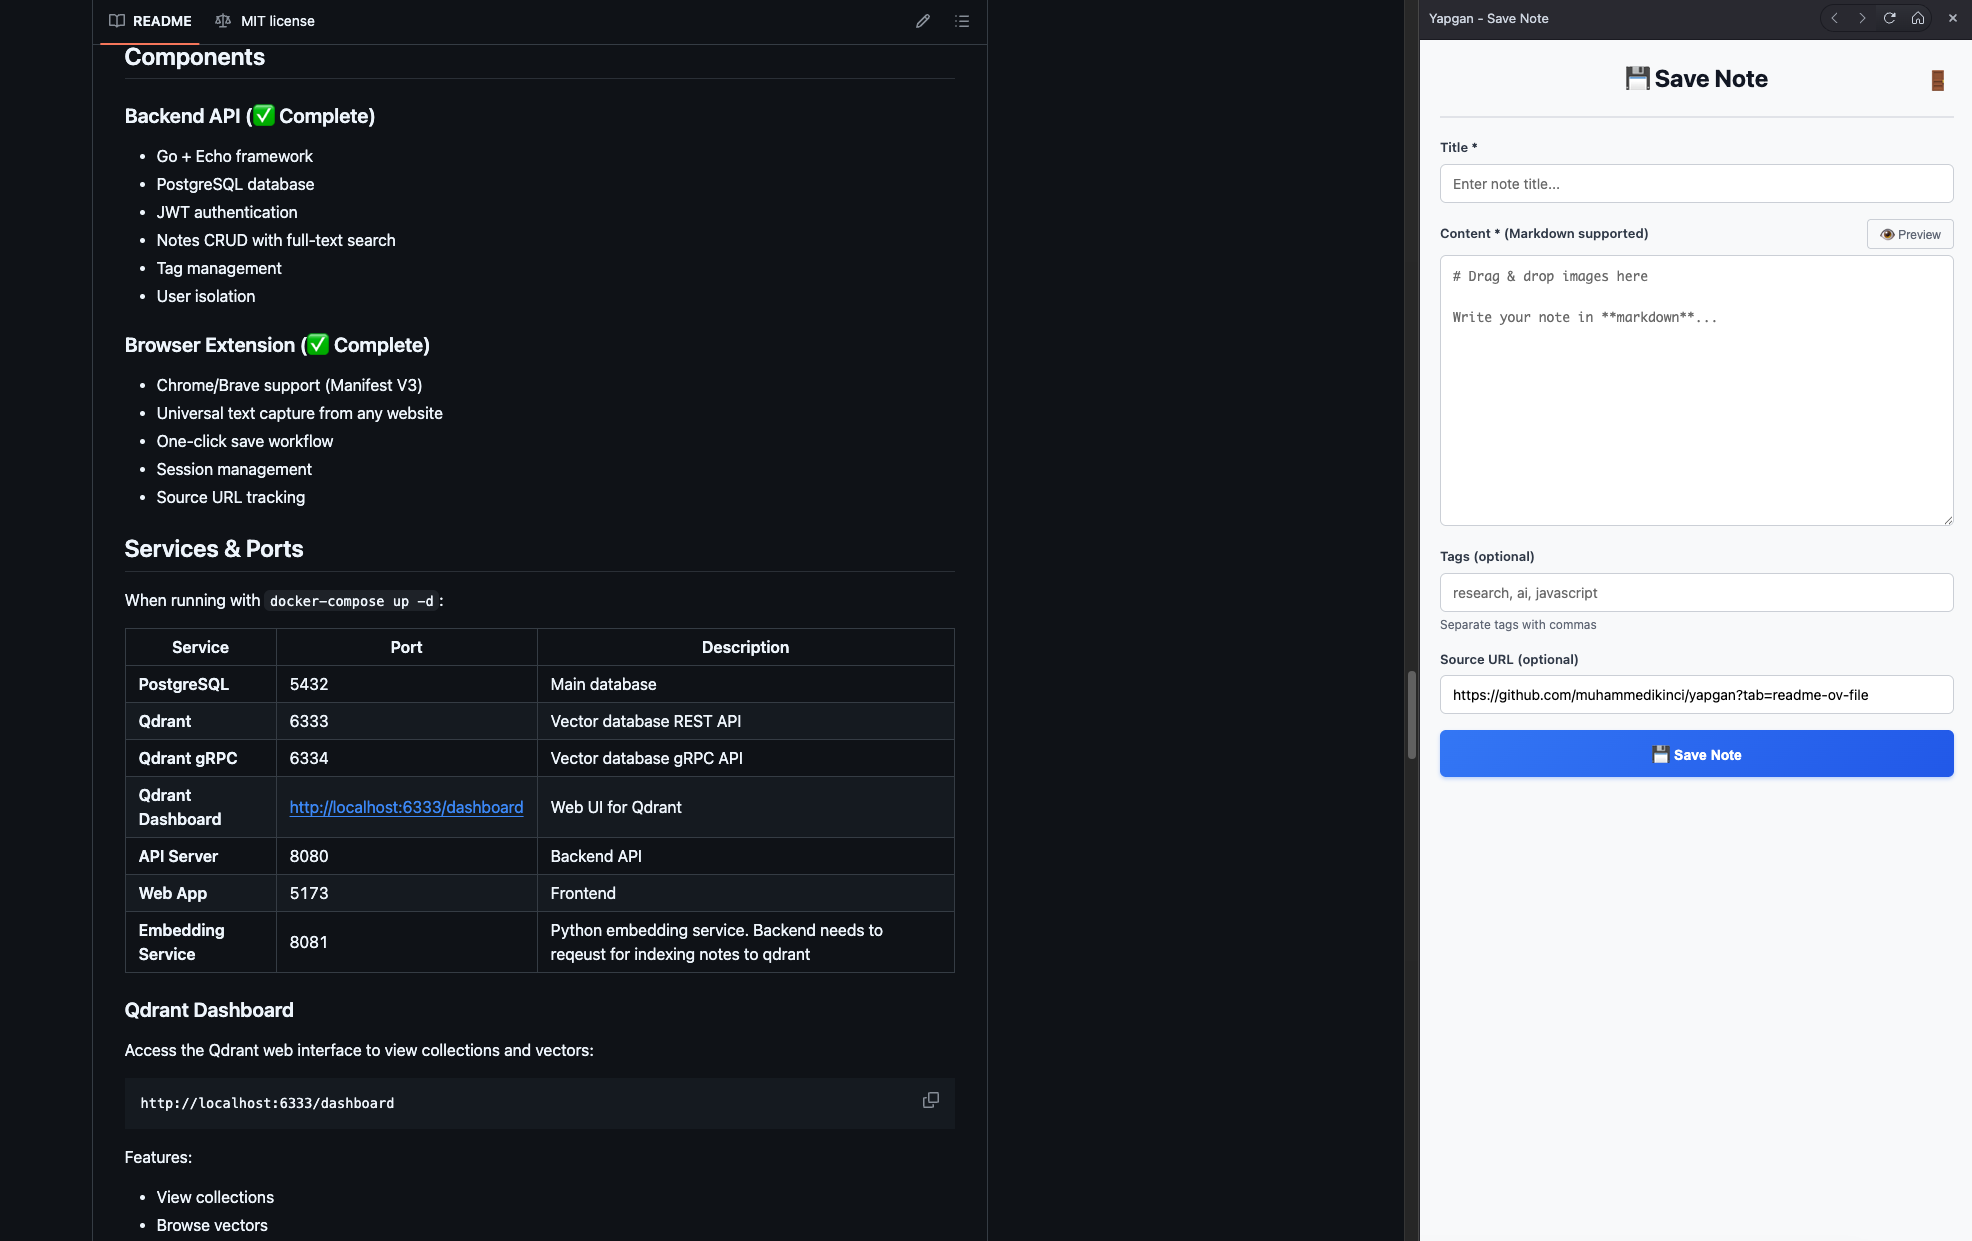Screen dimensions: 1972x1241
Task: Close the Yapgan side panel
Action: point(1952,18)
